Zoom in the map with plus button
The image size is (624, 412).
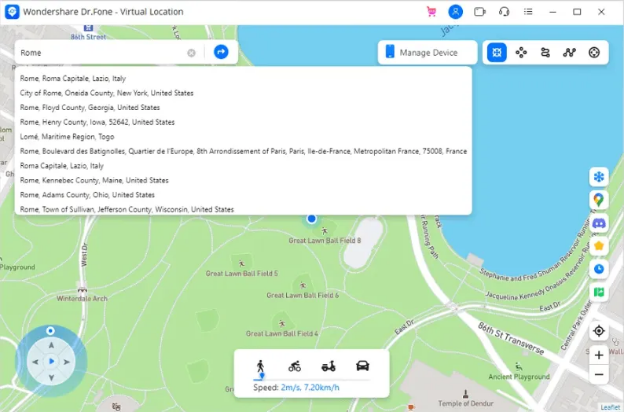(599, 355)
